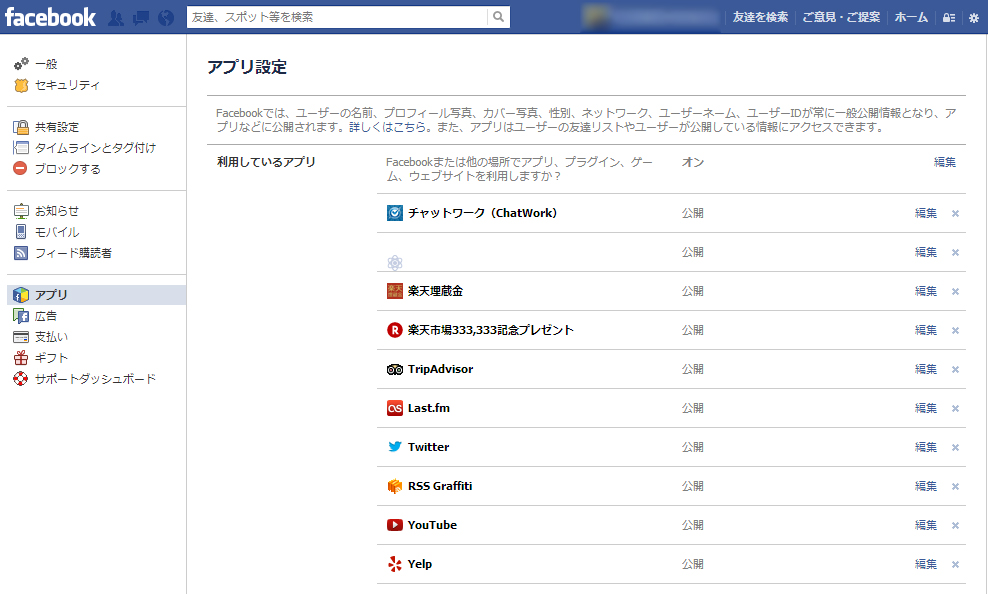Open 一般 settings in sidebar

tap(46, 64)
